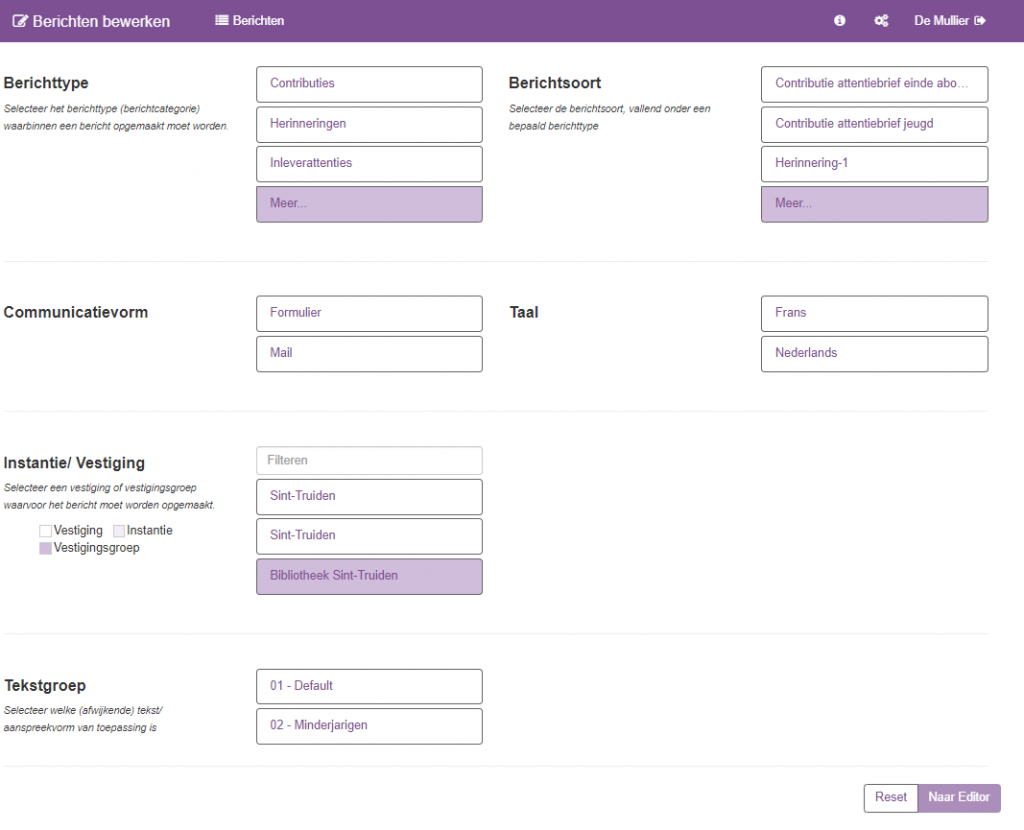Select Contributie attentiebrief jeugd
The width and height of the screenshot is (1024, 830).
pos(874,124)
